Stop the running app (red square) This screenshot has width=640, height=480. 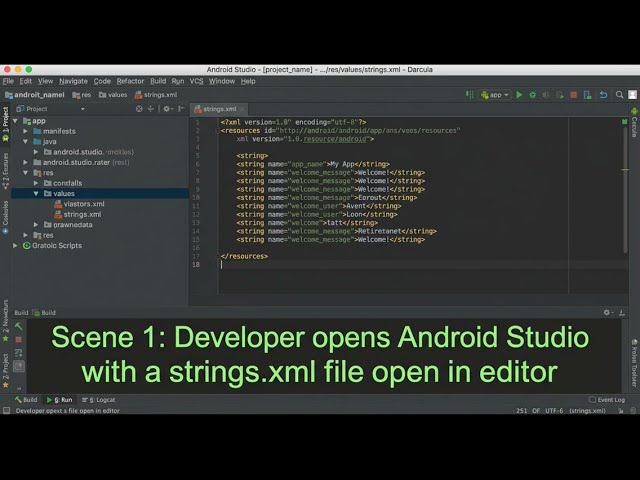pos(573,95)
